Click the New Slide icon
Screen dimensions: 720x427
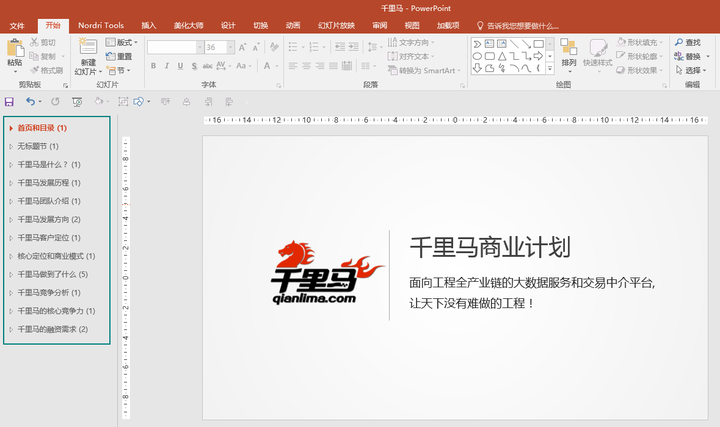pyautogui.click(x=88, y=47)
